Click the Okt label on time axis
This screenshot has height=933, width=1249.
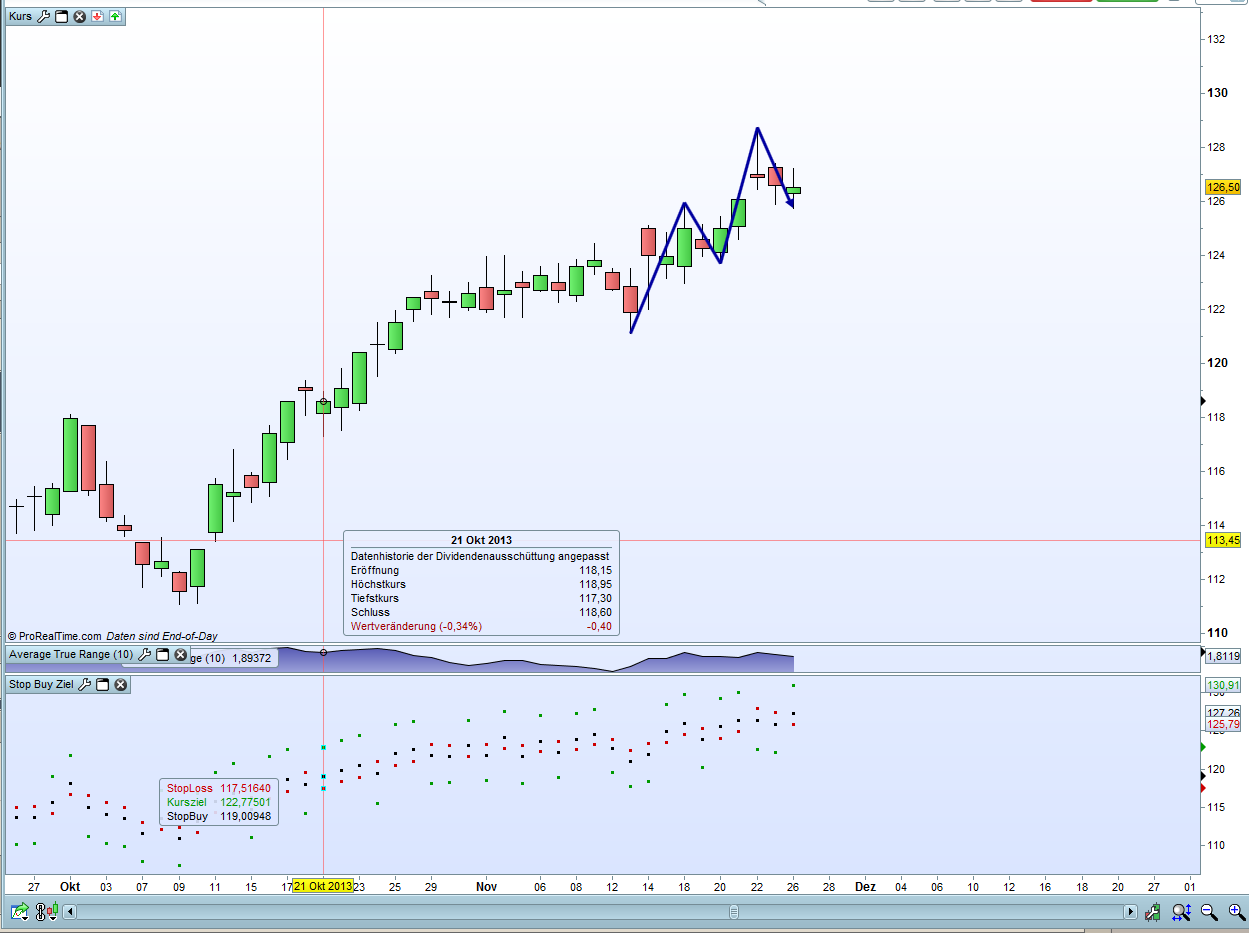70,887
